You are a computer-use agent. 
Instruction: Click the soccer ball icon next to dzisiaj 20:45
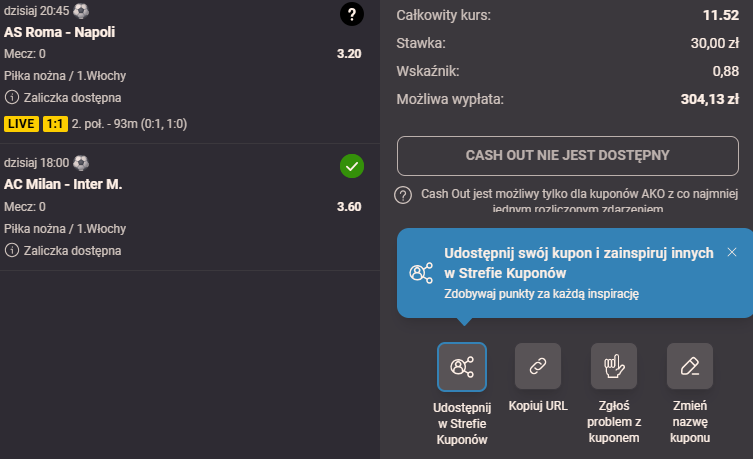click(x=81, y=10)
